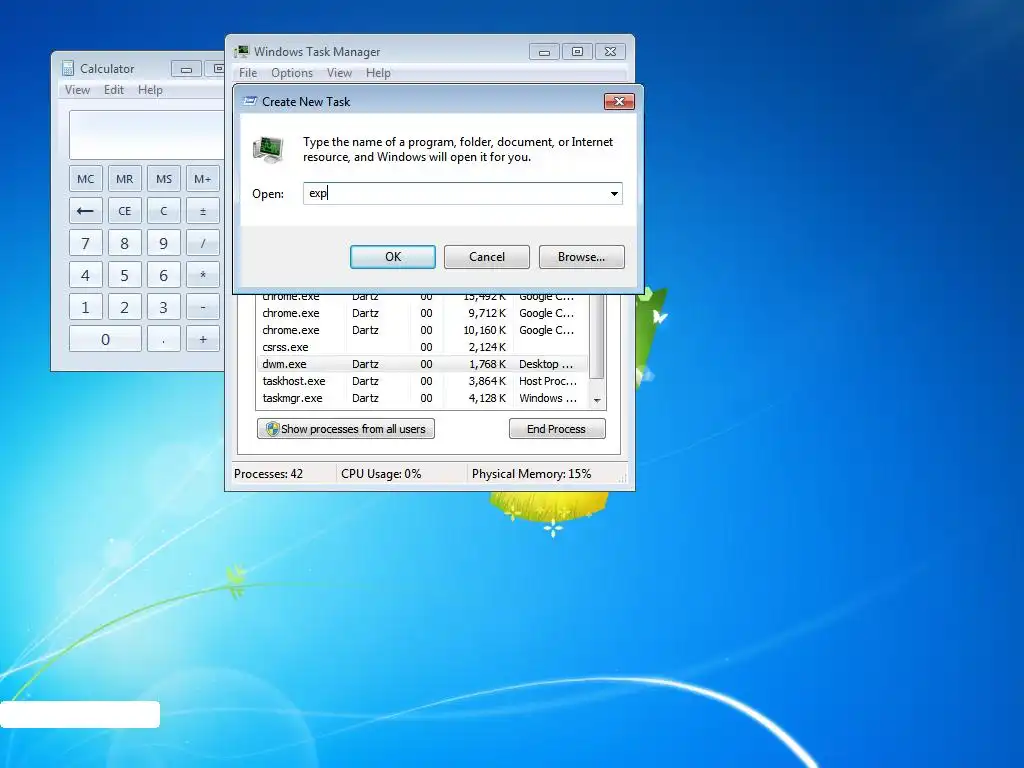This screenshot has height=768, width=1024.
Task: Click Calculator backspace arrow button
Action: pyautogui.click(x=86, y=211)
